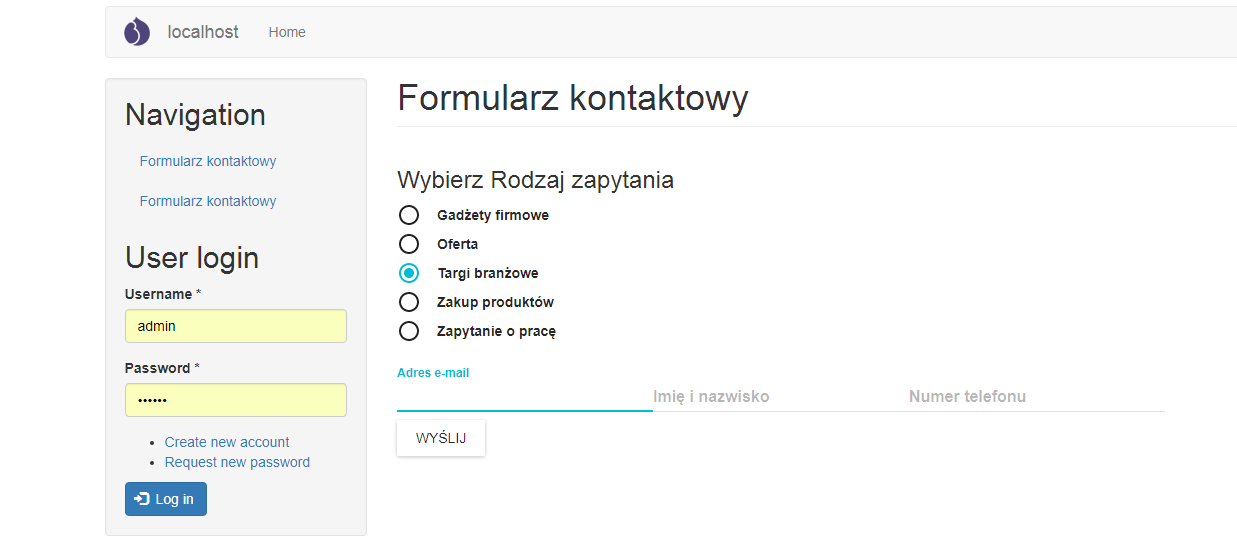The image size is (1237, 540).
Task: Follow the Create new account link
Action: tap(227, 442)
